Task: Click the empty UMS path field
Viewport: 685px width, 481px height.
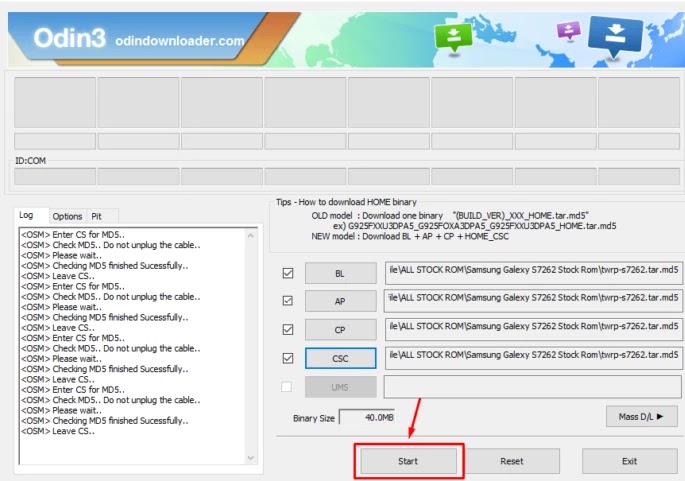Action: [x=533, y=387]
